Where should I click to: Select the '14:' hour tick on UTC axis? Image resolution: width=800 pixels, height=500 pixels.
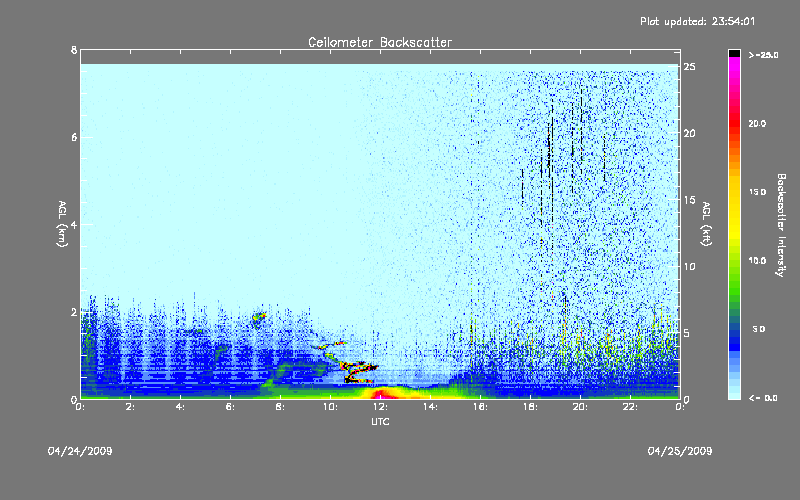tap(430, 407)
